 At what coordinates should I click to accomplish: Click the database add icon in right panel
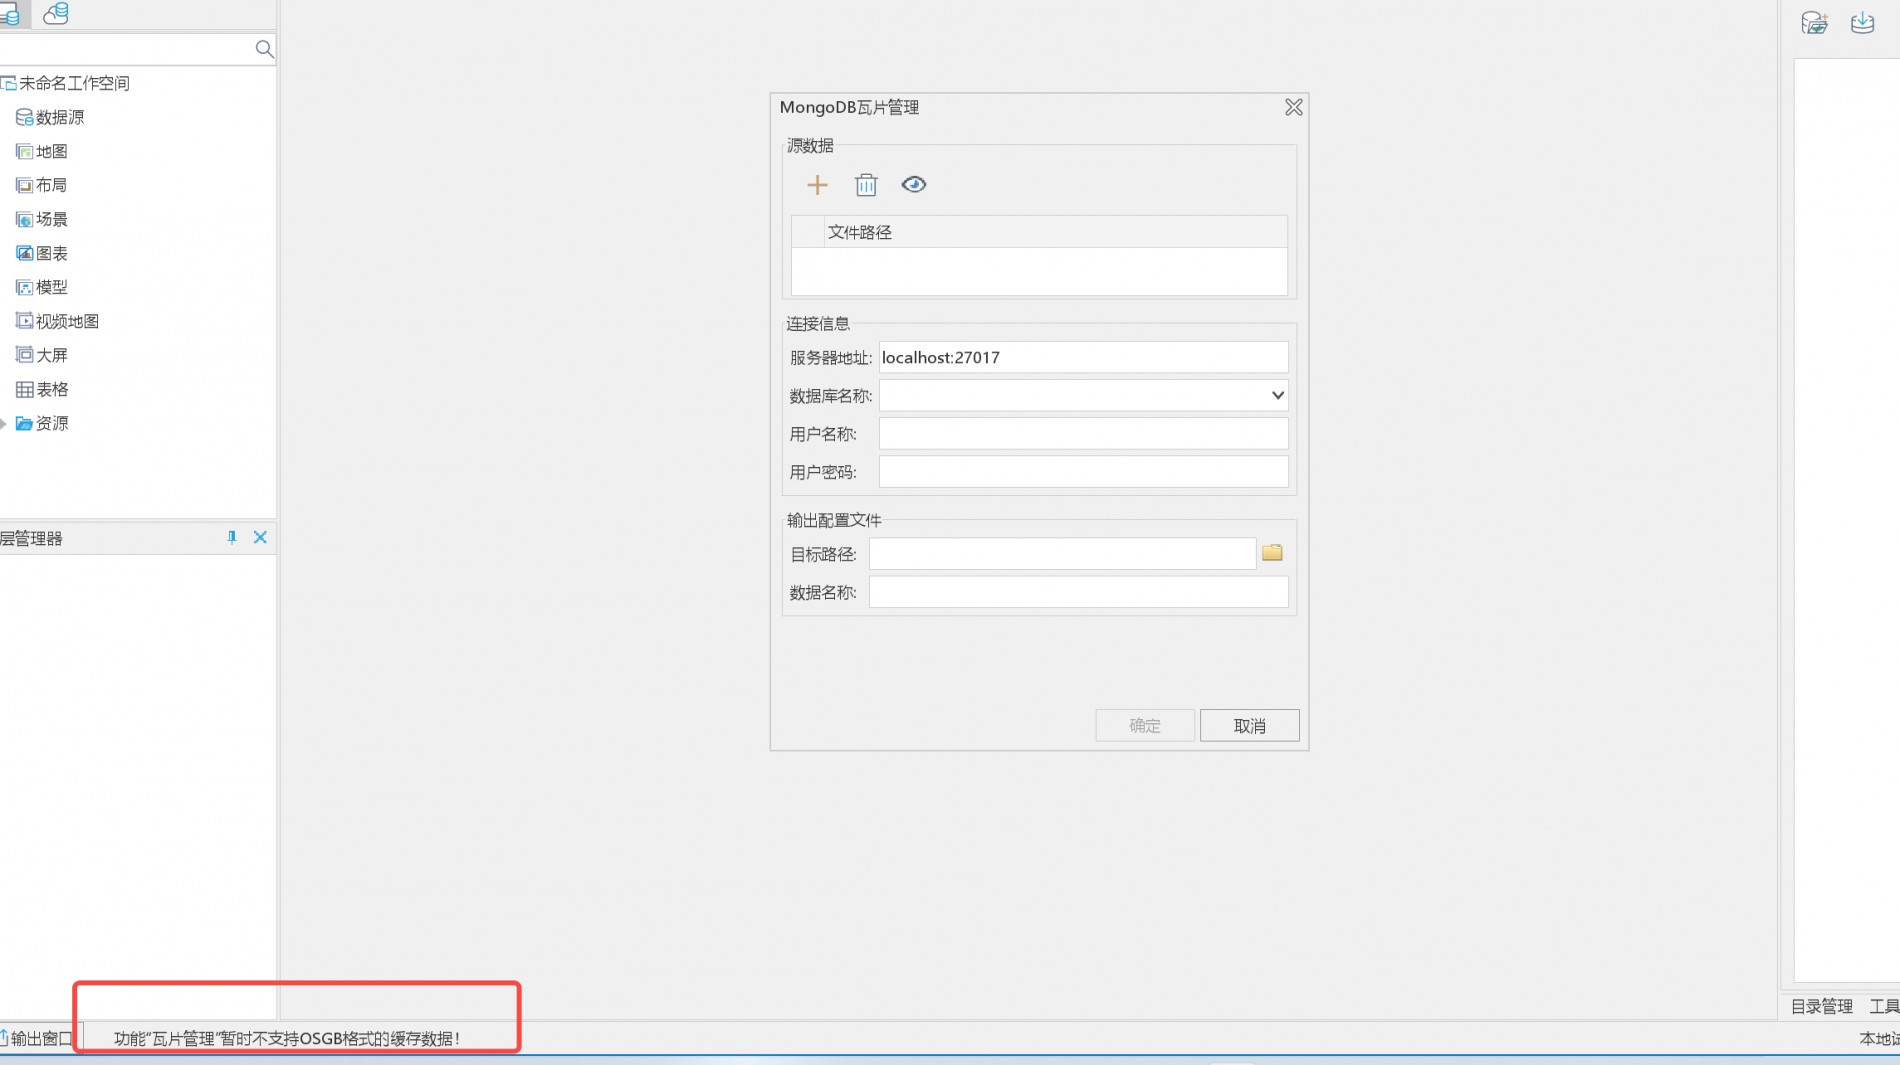[1814, 22]
